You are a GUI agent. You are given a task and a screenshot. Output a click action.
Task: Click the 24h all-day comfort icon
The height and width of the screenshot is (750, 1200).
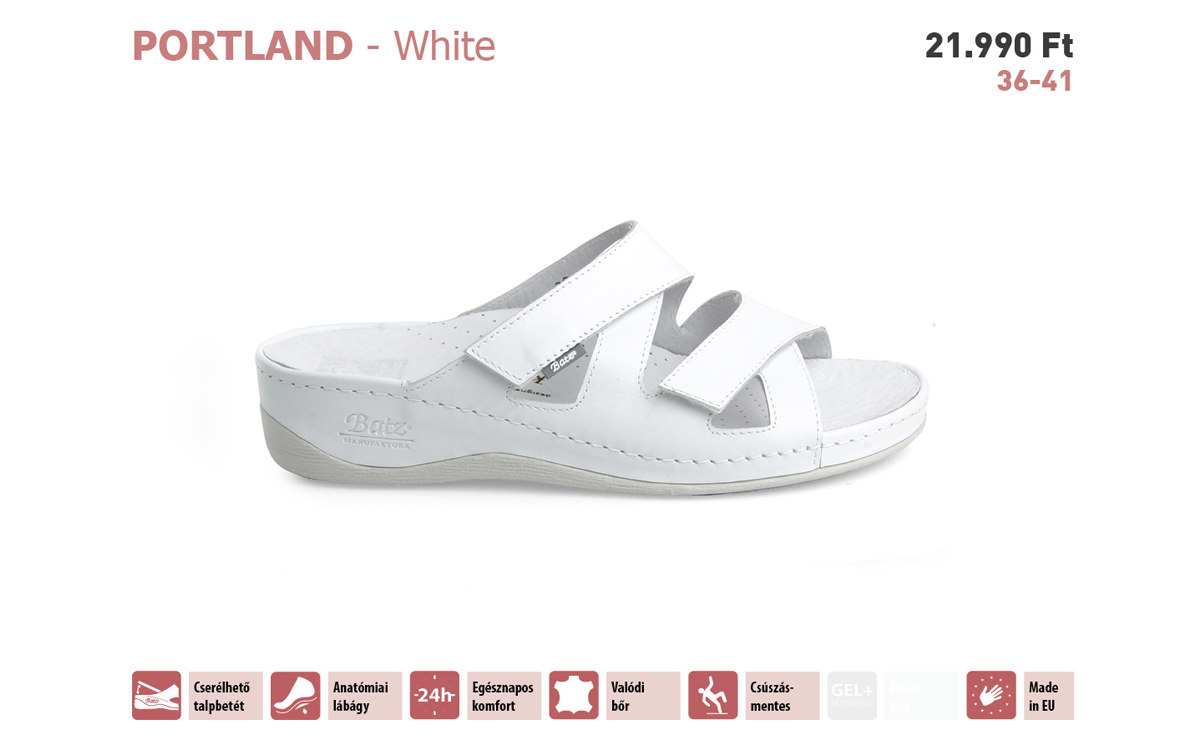pos(434,695)
